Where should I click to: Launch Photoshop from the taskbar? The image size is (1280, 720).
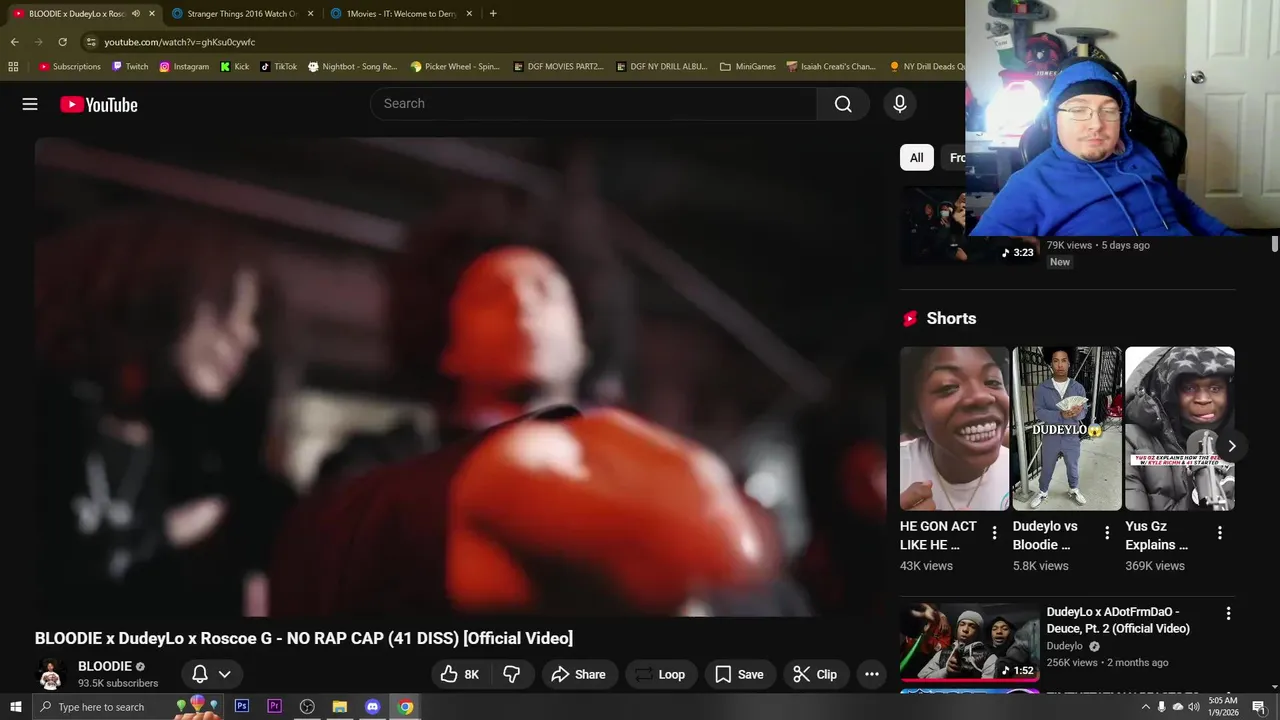pyautogui.click(x=242, y=707)
